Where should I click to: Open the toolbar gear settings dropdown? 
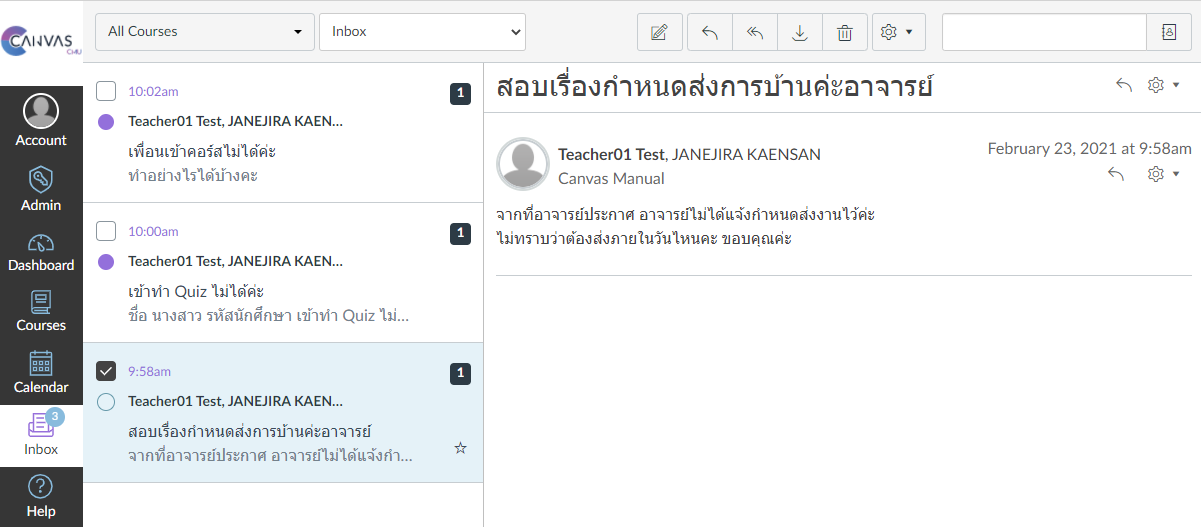897,32
